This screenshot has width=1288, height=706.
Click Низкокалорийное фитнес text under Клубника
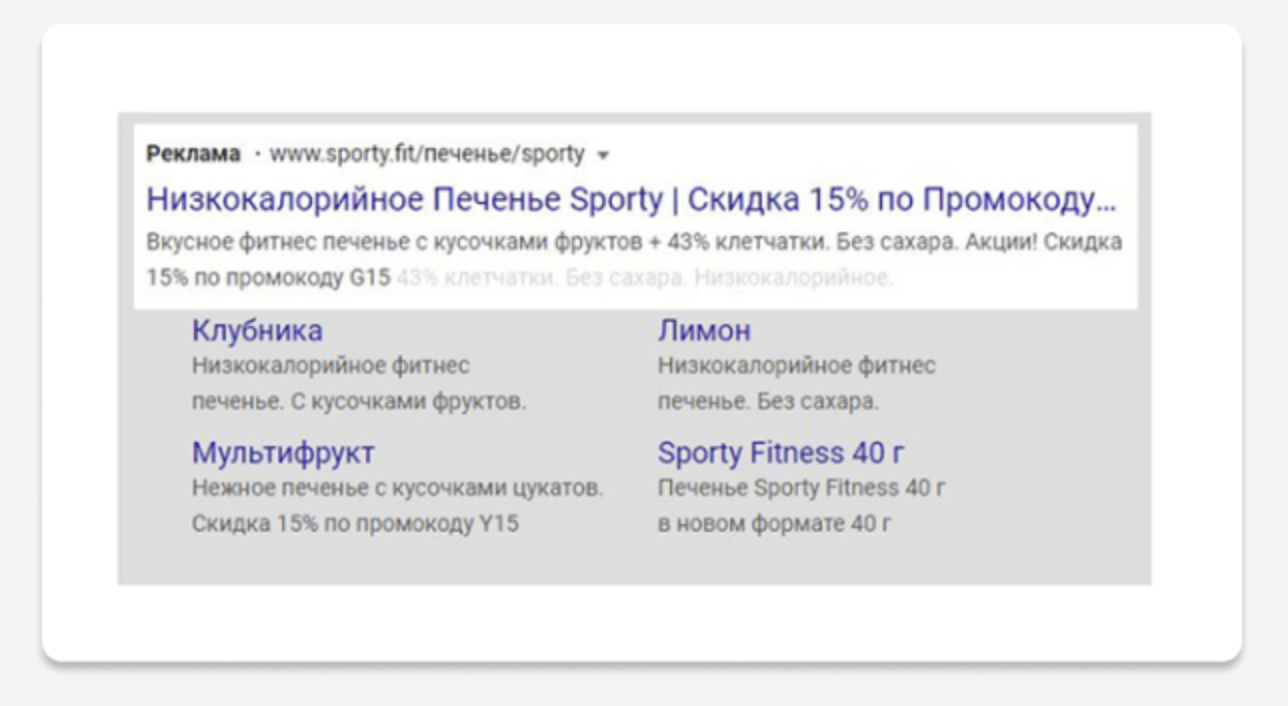(330, 366)
